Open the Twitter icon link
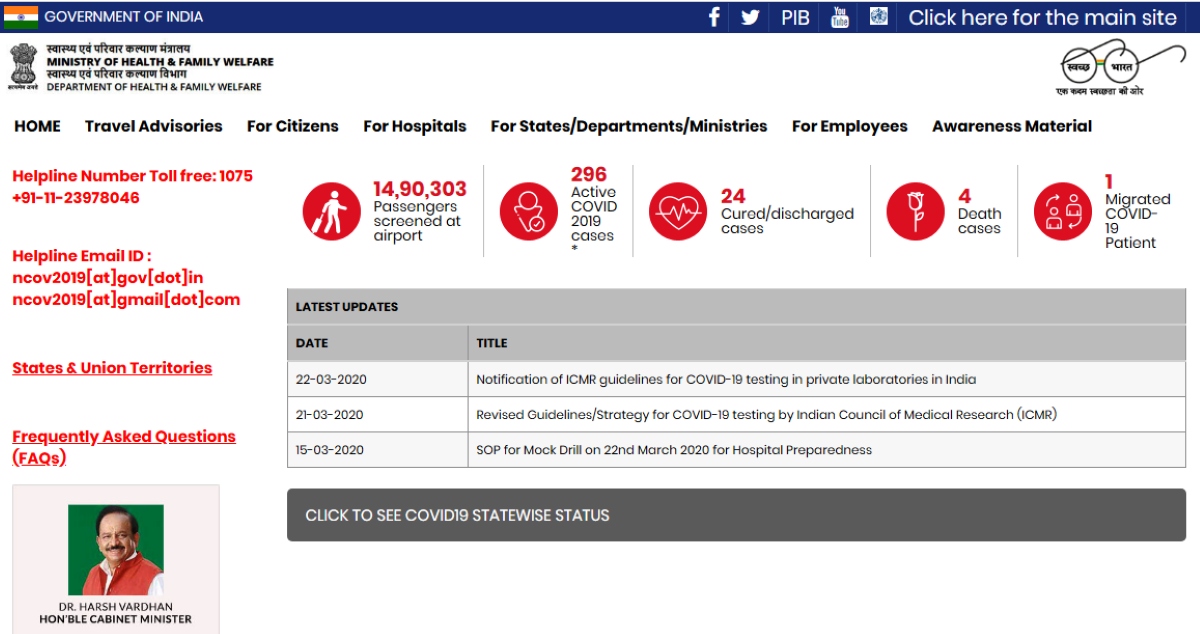1200x634 pixels. 750,17
